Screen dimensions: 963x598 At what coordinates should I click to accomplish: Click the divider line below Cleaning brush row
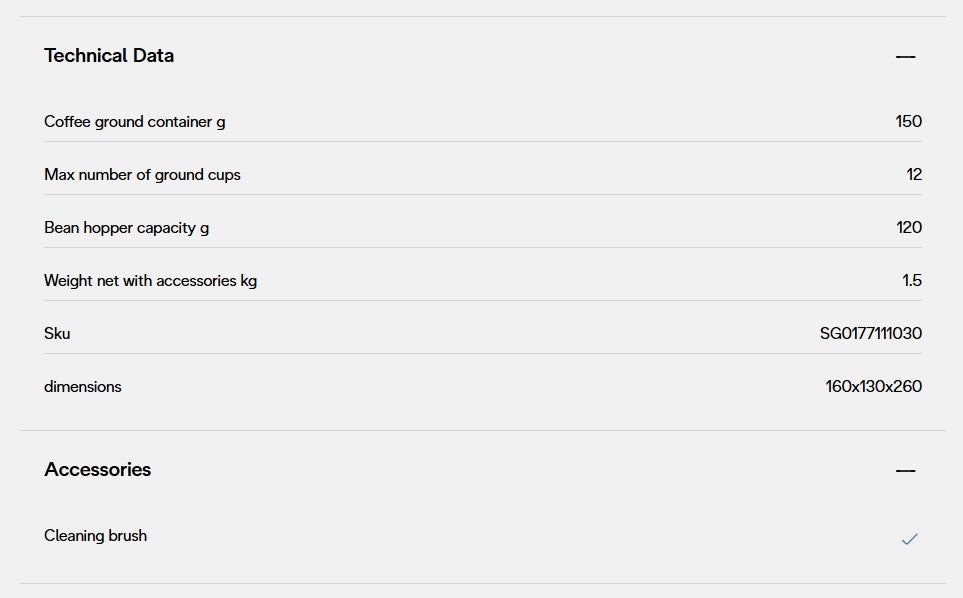click(482, 583)
